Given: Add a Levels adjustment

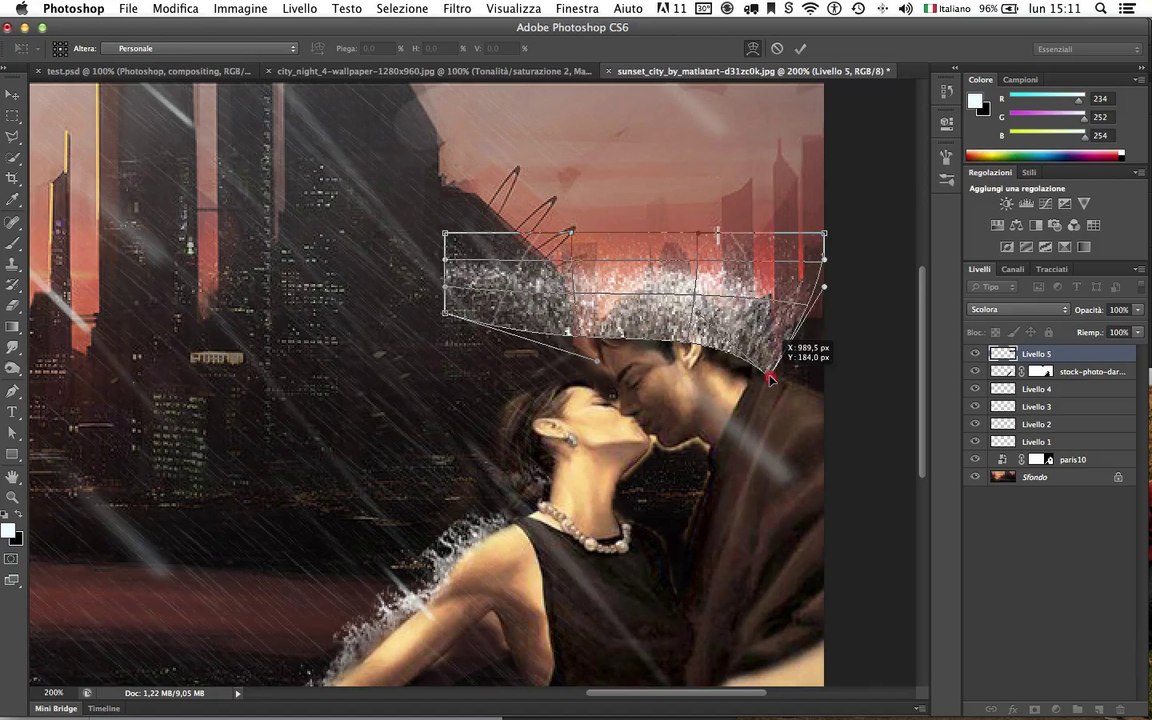Looking at the screenshot, I should click(1026, 204).
